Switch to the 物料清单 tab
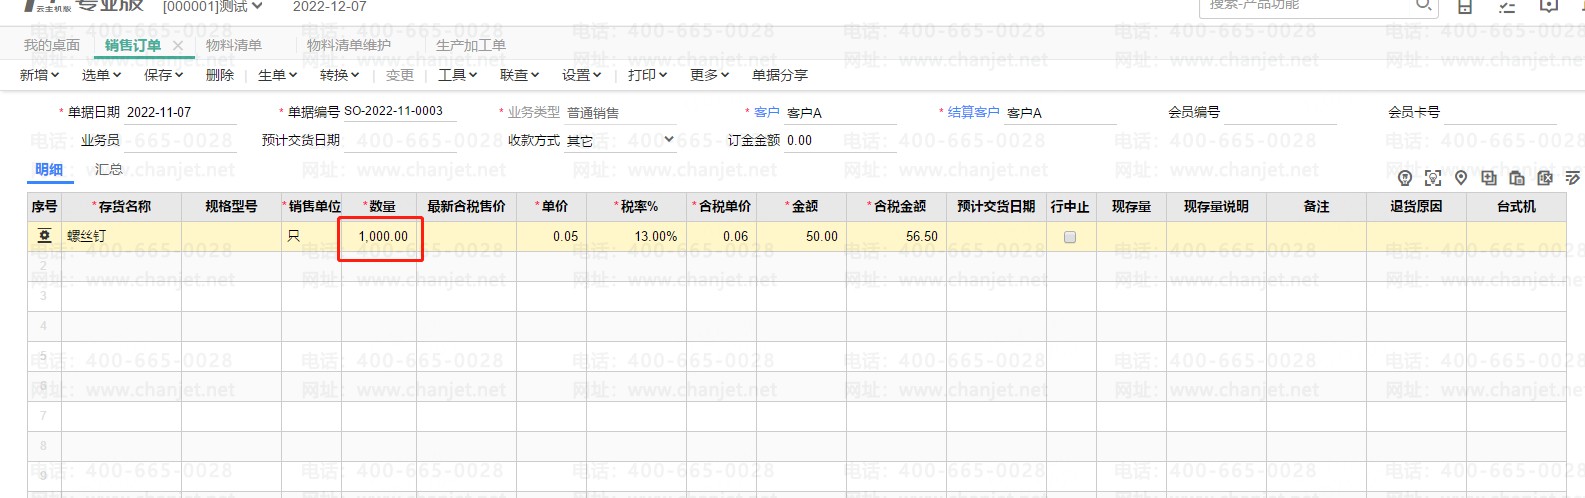The width and height of the screenshot is (1585, 498). 234,45
